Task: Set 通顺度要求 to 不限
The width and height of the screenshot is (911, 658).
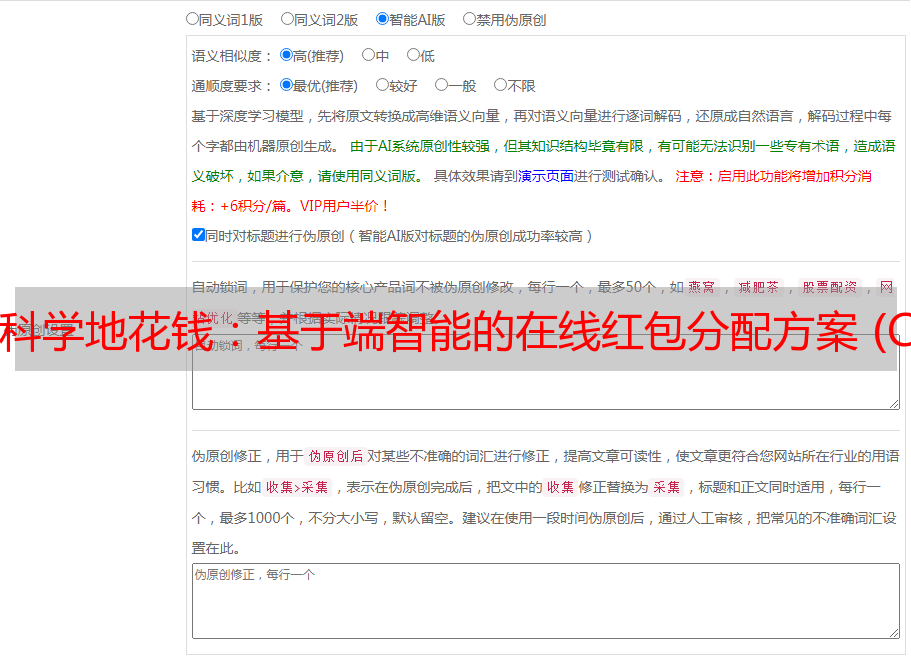Action: coord(500,85)
